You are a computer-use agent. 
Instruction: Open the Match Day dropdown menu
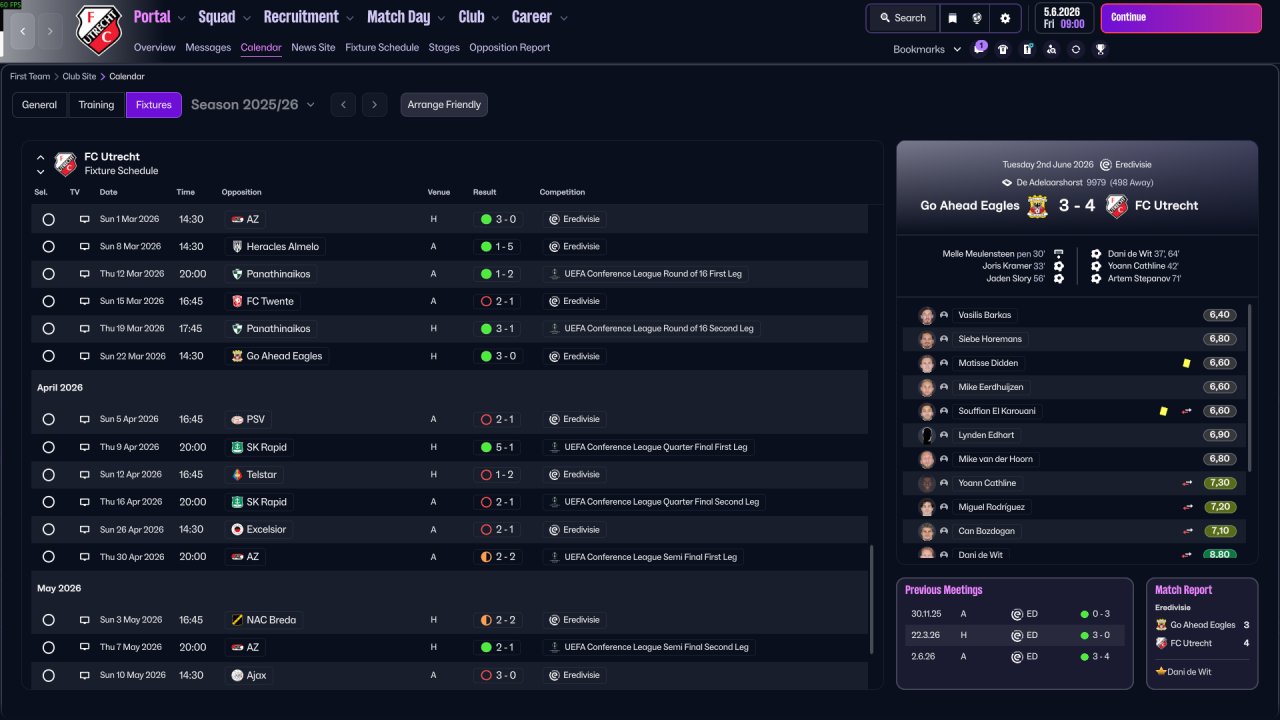click(407, 17)
